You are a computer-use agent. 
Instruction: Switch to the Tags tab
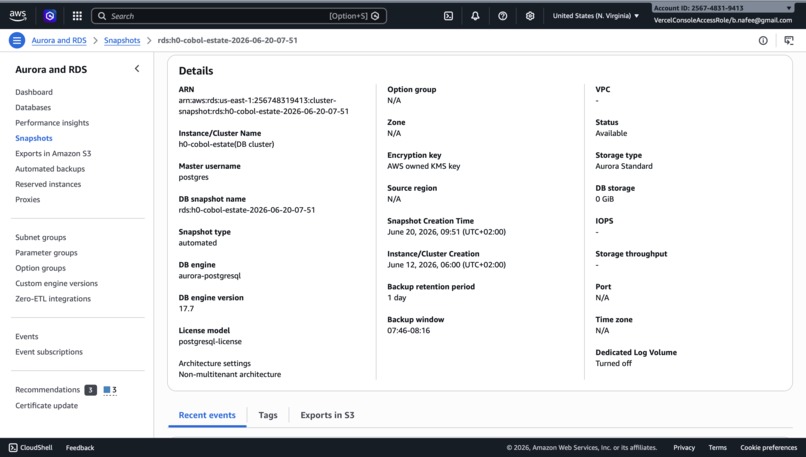point(268,415)
